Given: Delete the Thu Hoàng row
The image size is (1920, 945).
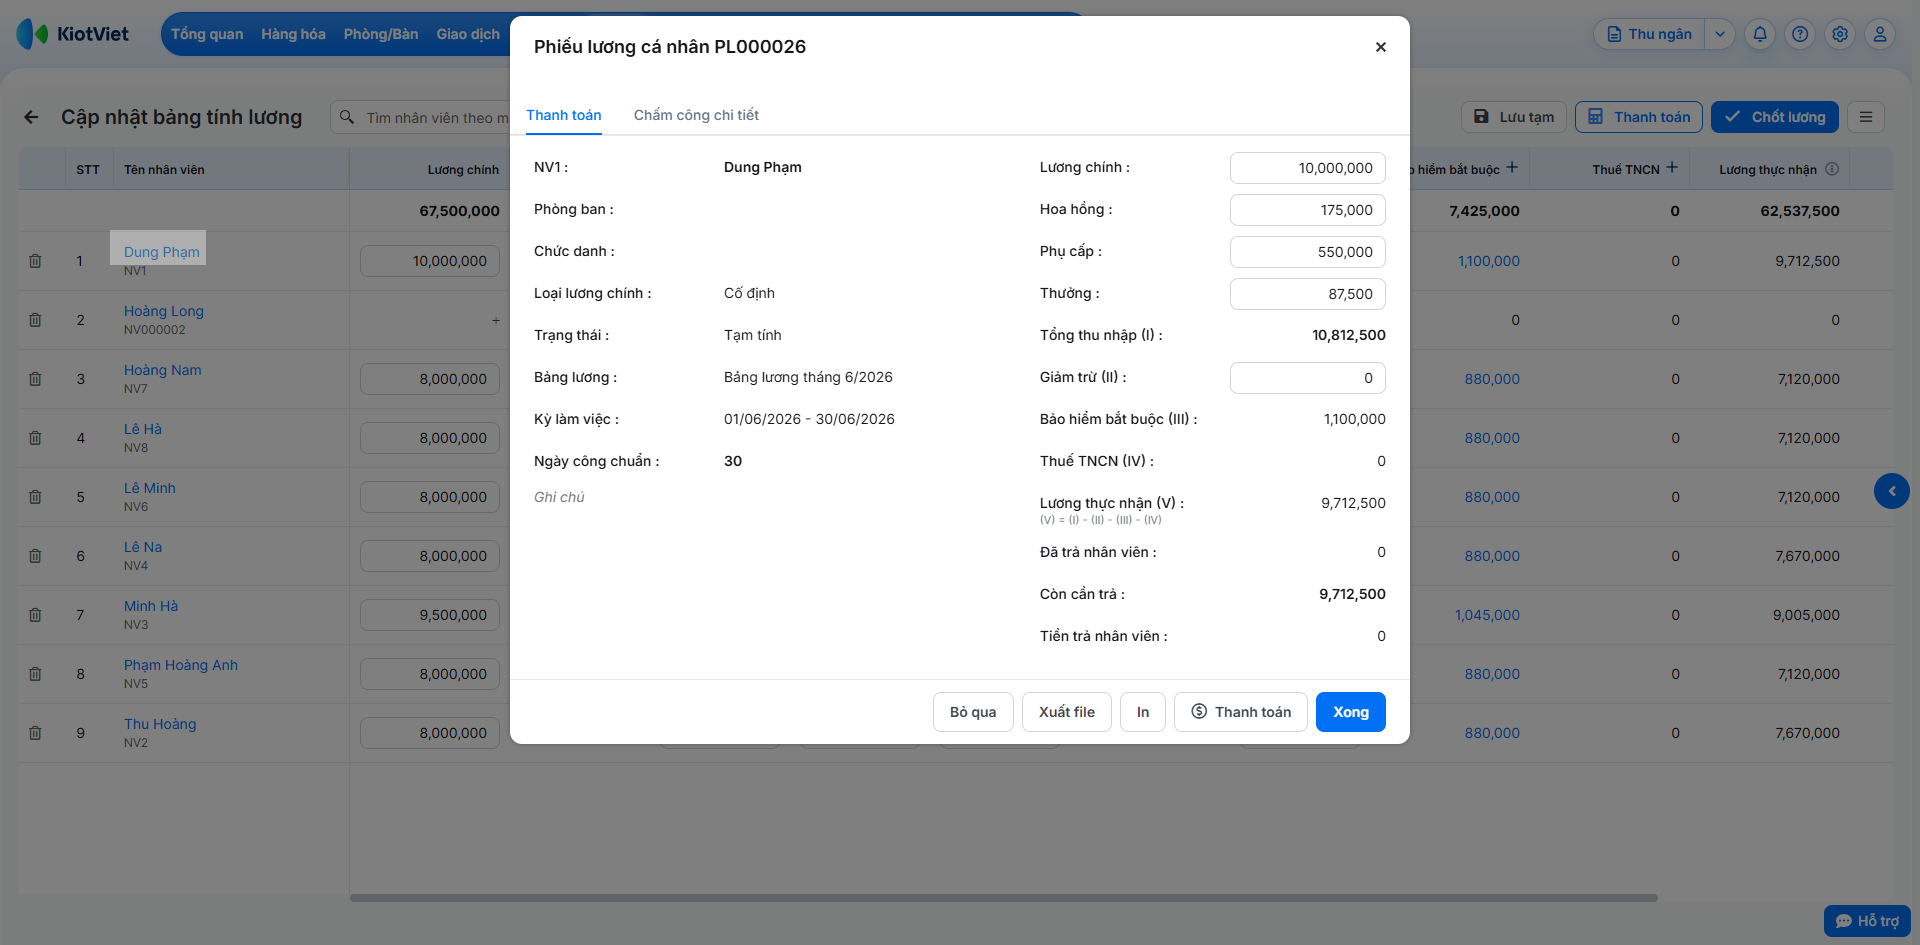Looking at the screenshot, I should coord(35,733).
